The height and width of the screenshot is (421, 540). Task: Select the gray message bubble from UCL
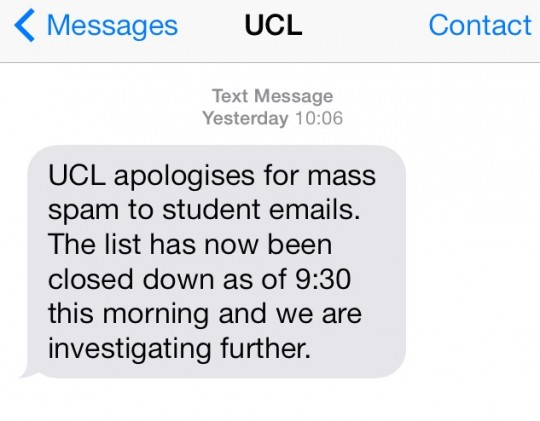[216, 261]
